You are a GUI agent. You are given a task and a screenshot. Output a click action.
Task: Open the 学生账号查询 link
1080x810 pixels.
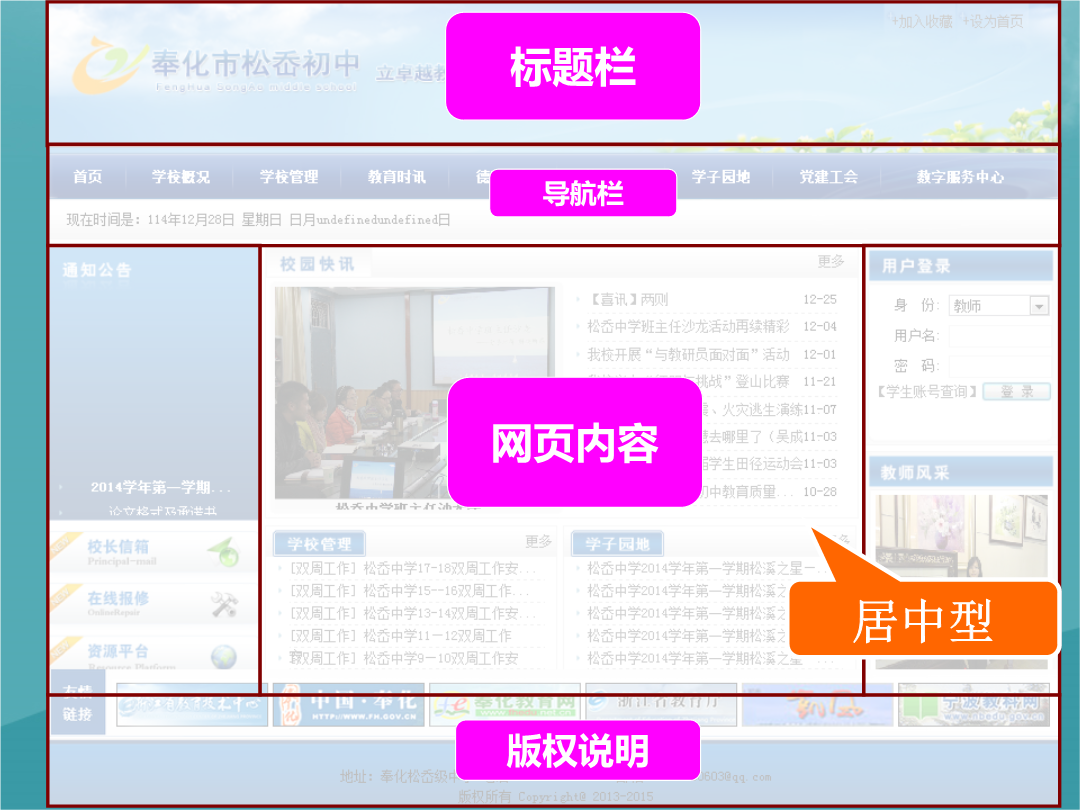927,391
